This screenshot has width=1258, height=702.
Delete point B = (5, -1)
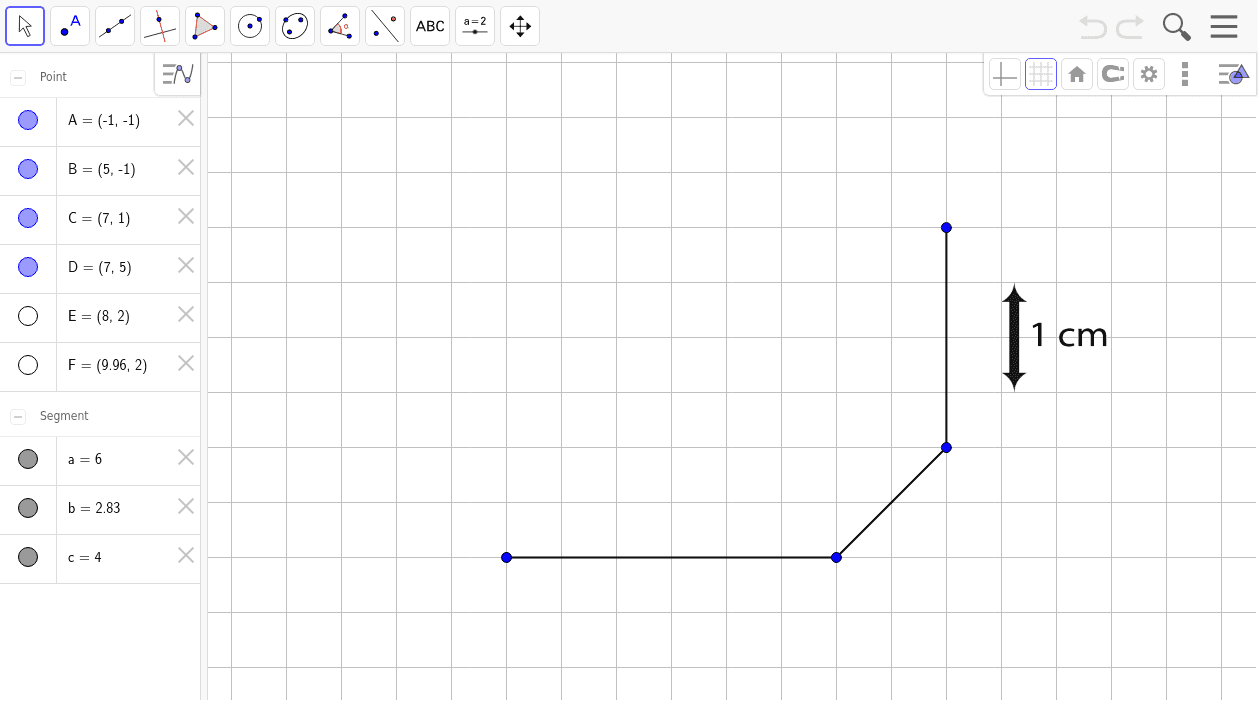[x=186, y=167]
